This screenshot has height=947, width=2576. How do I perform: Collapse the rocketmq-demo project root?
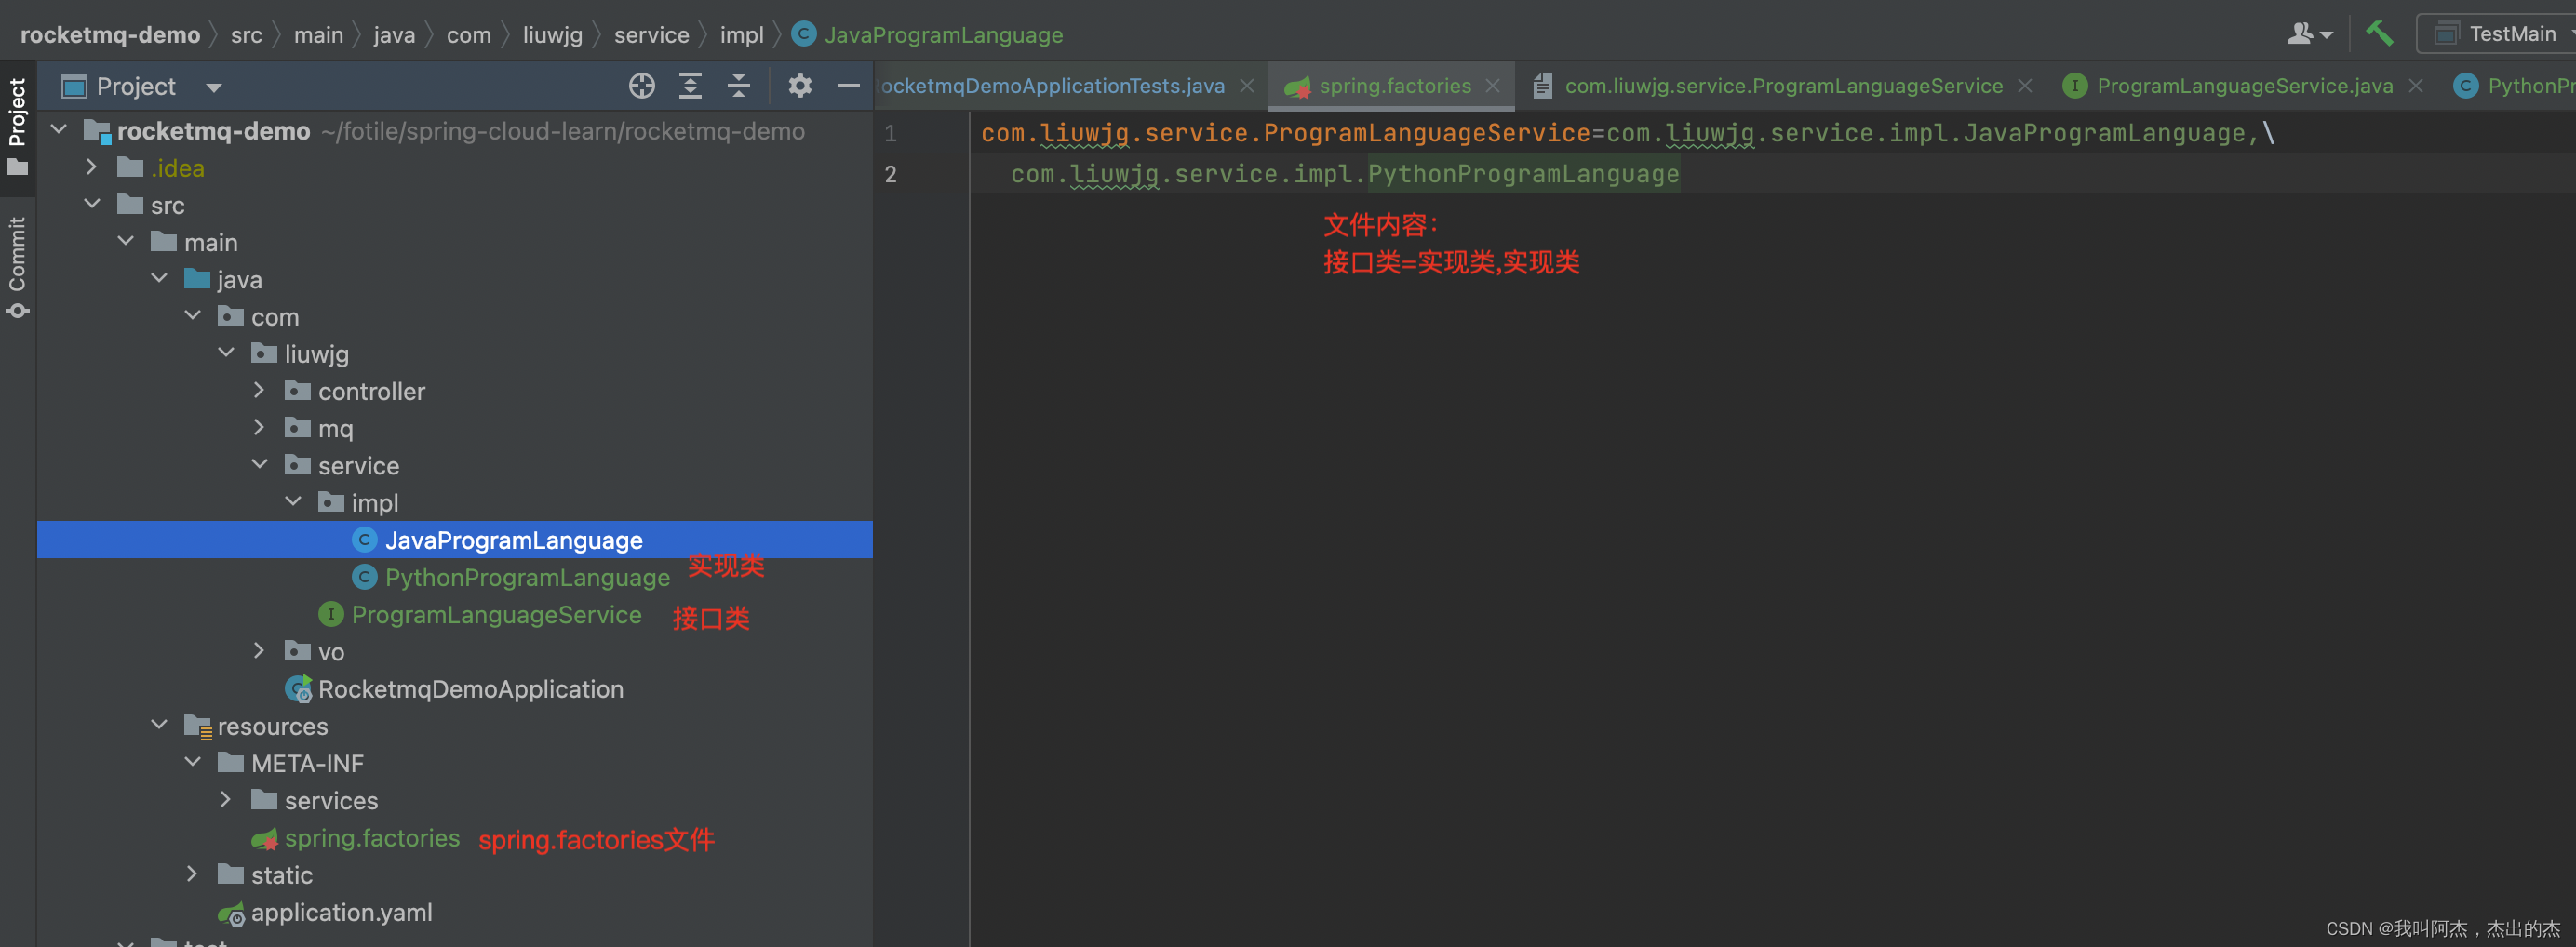(x=59, y=130)
